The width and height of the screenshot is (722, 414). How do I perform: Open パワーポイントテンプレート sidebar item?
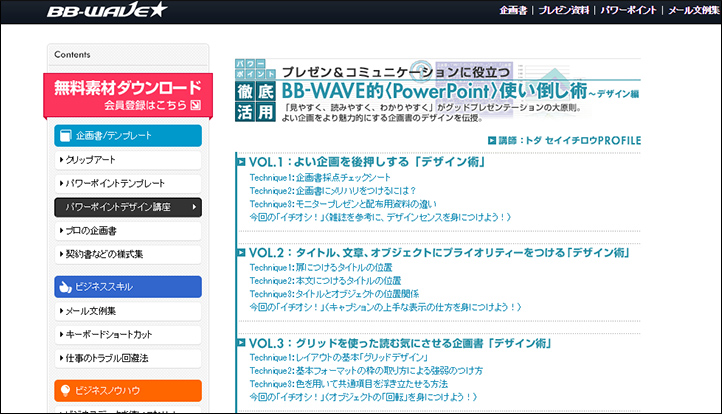pyautogui.click(x=128, y=183)
